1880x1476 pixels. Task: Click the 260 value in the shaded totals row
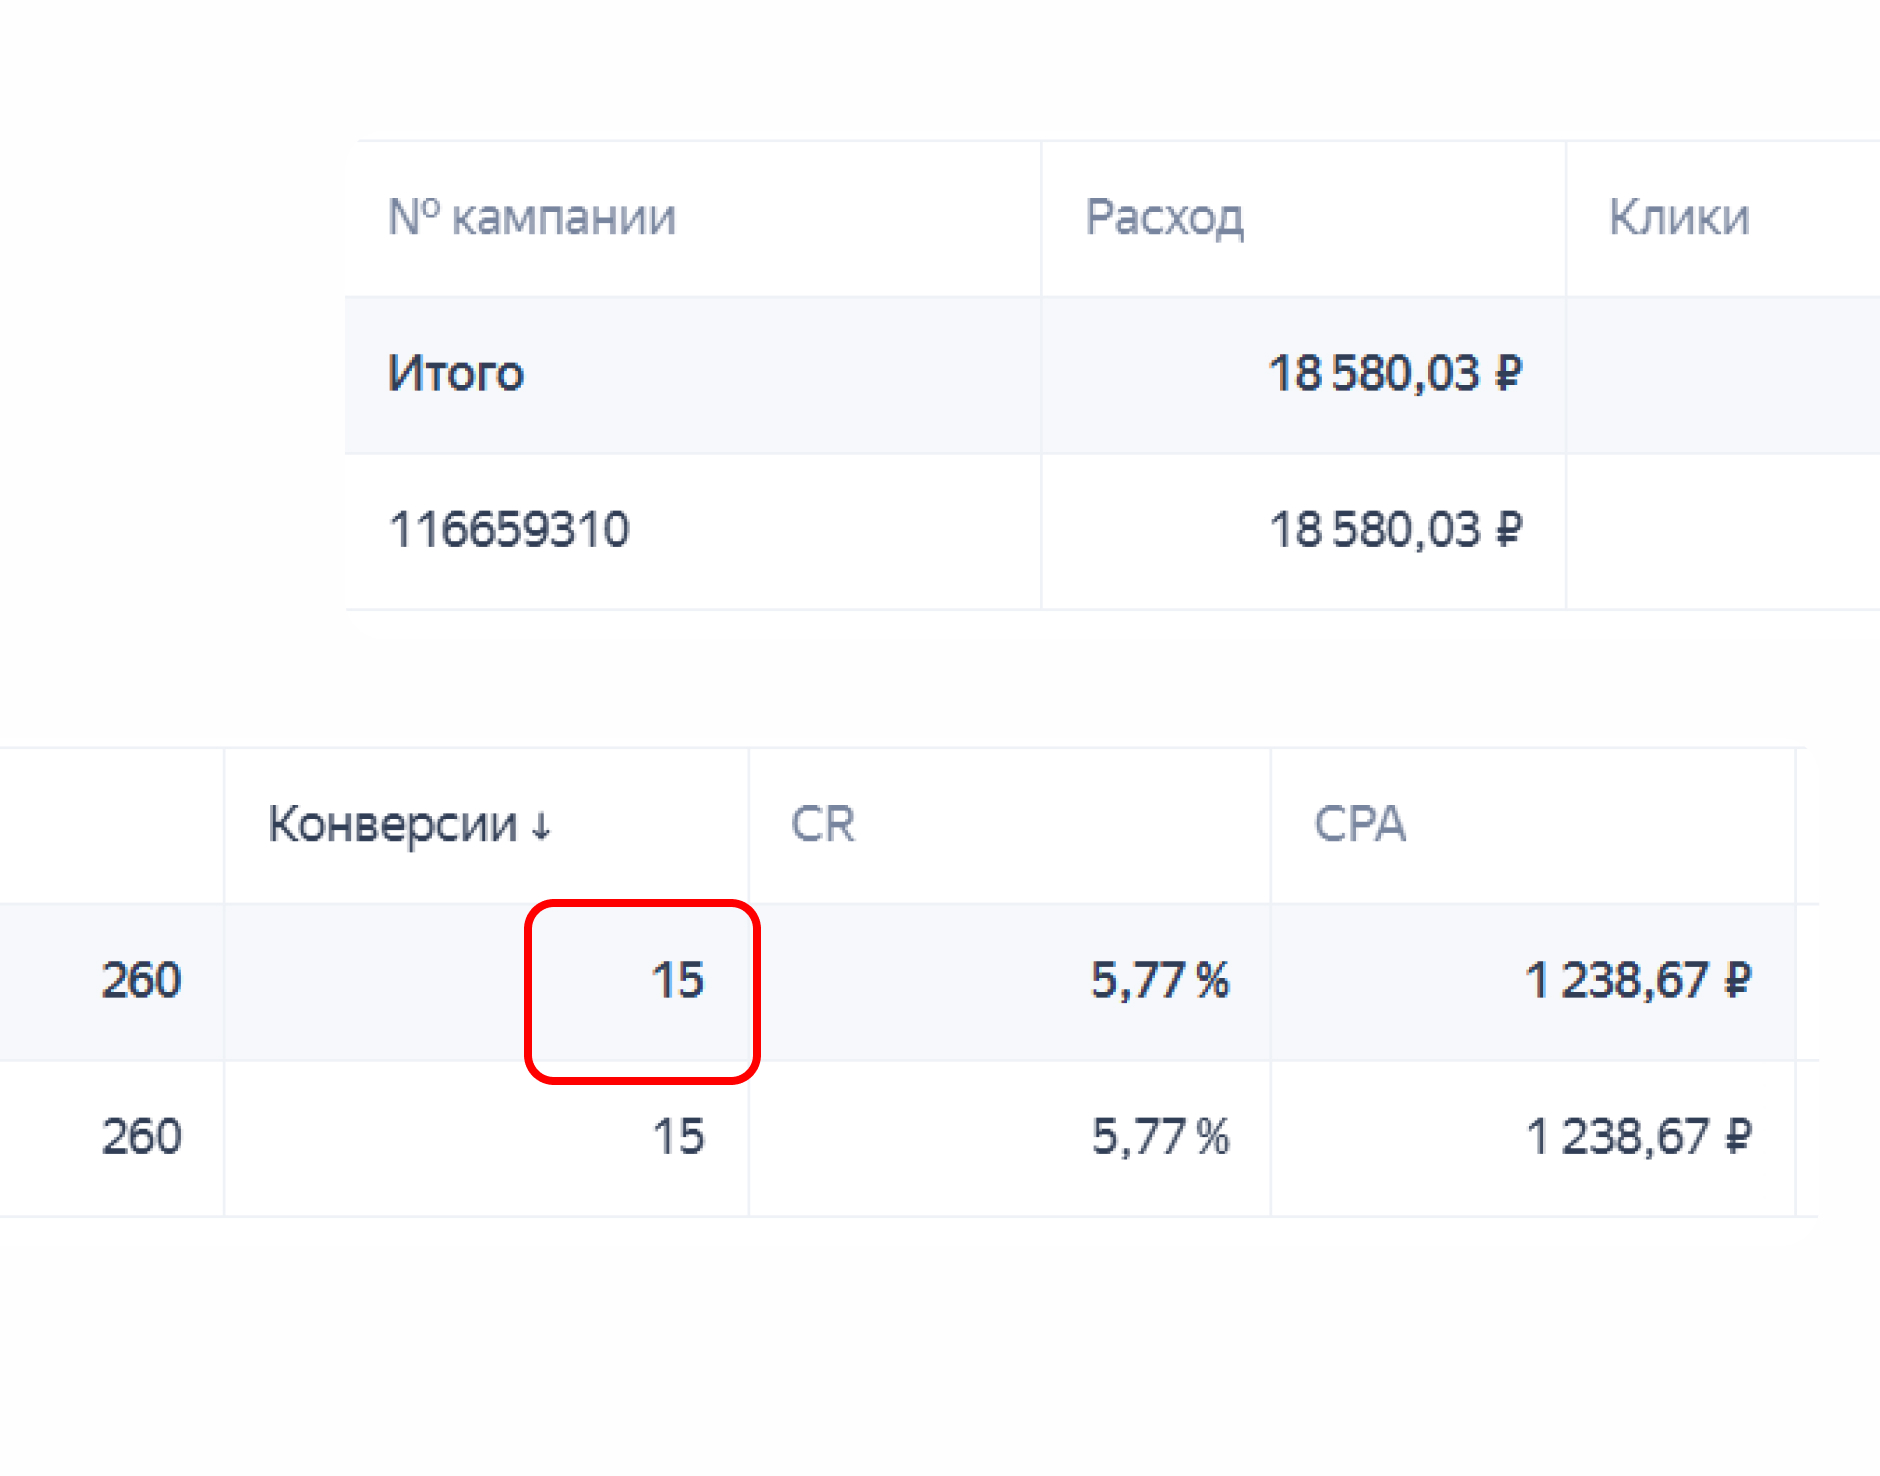141,981
